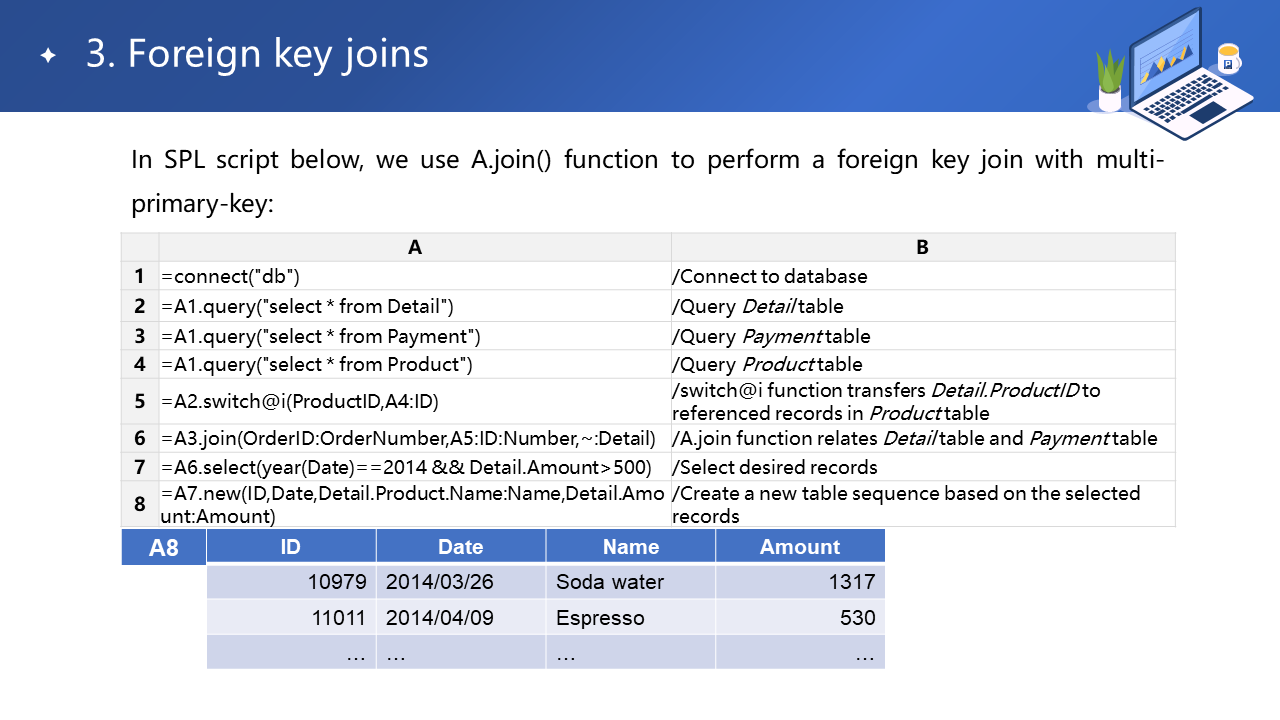Click the potted plant illustration
The image size is (1280, 720).
[x=1110, y=82]
